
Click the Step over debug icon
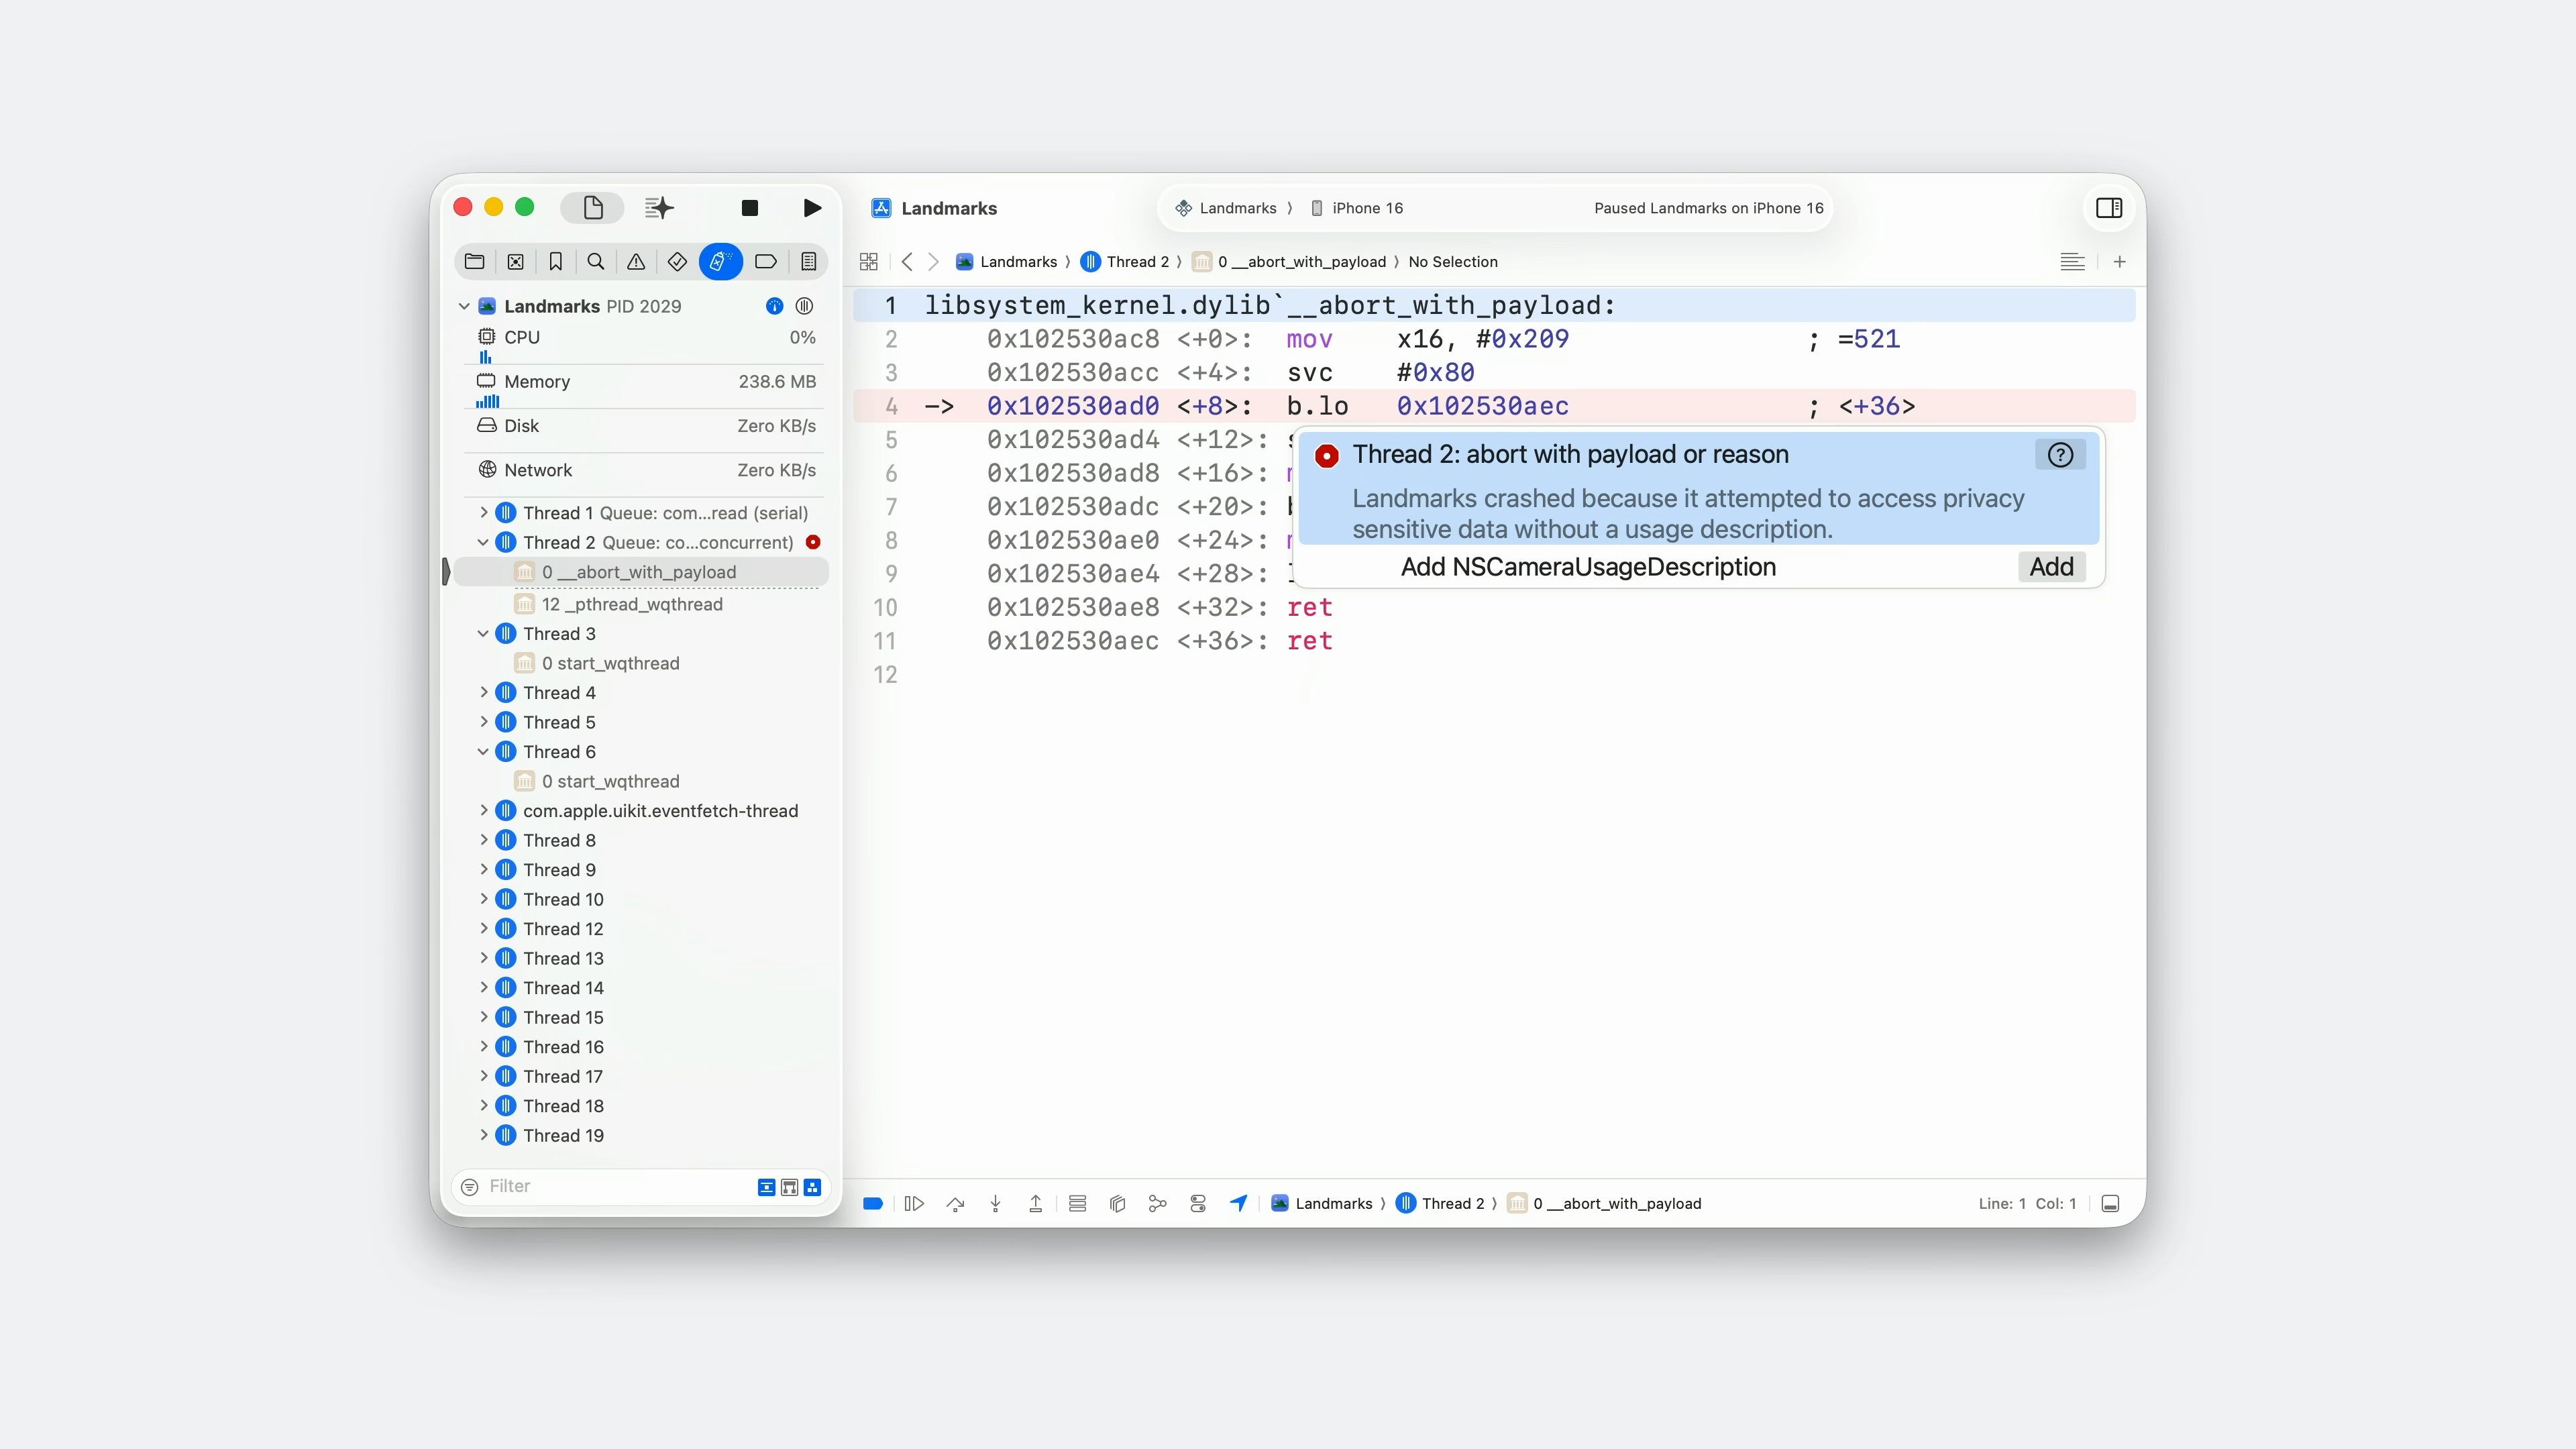coord(955,1204)
